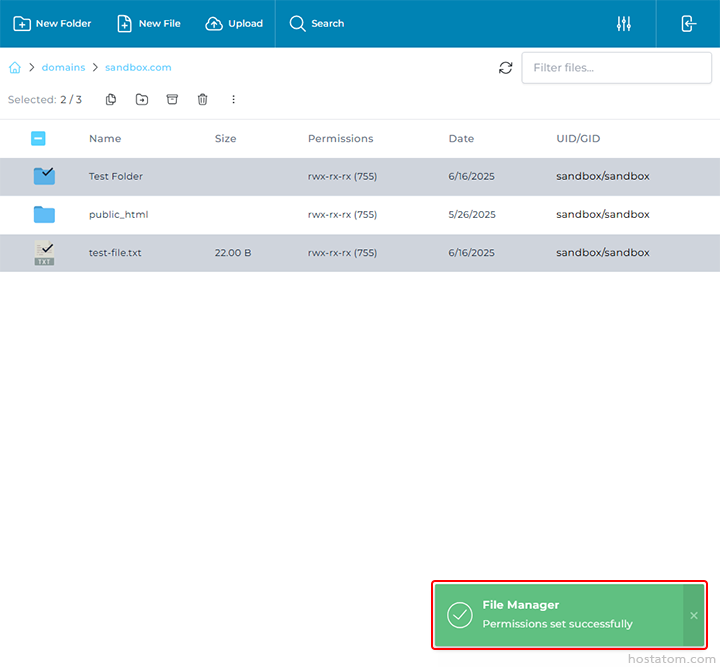Navigate to domains breadcrumb link

pyautogui.click(x=63, y=68)
